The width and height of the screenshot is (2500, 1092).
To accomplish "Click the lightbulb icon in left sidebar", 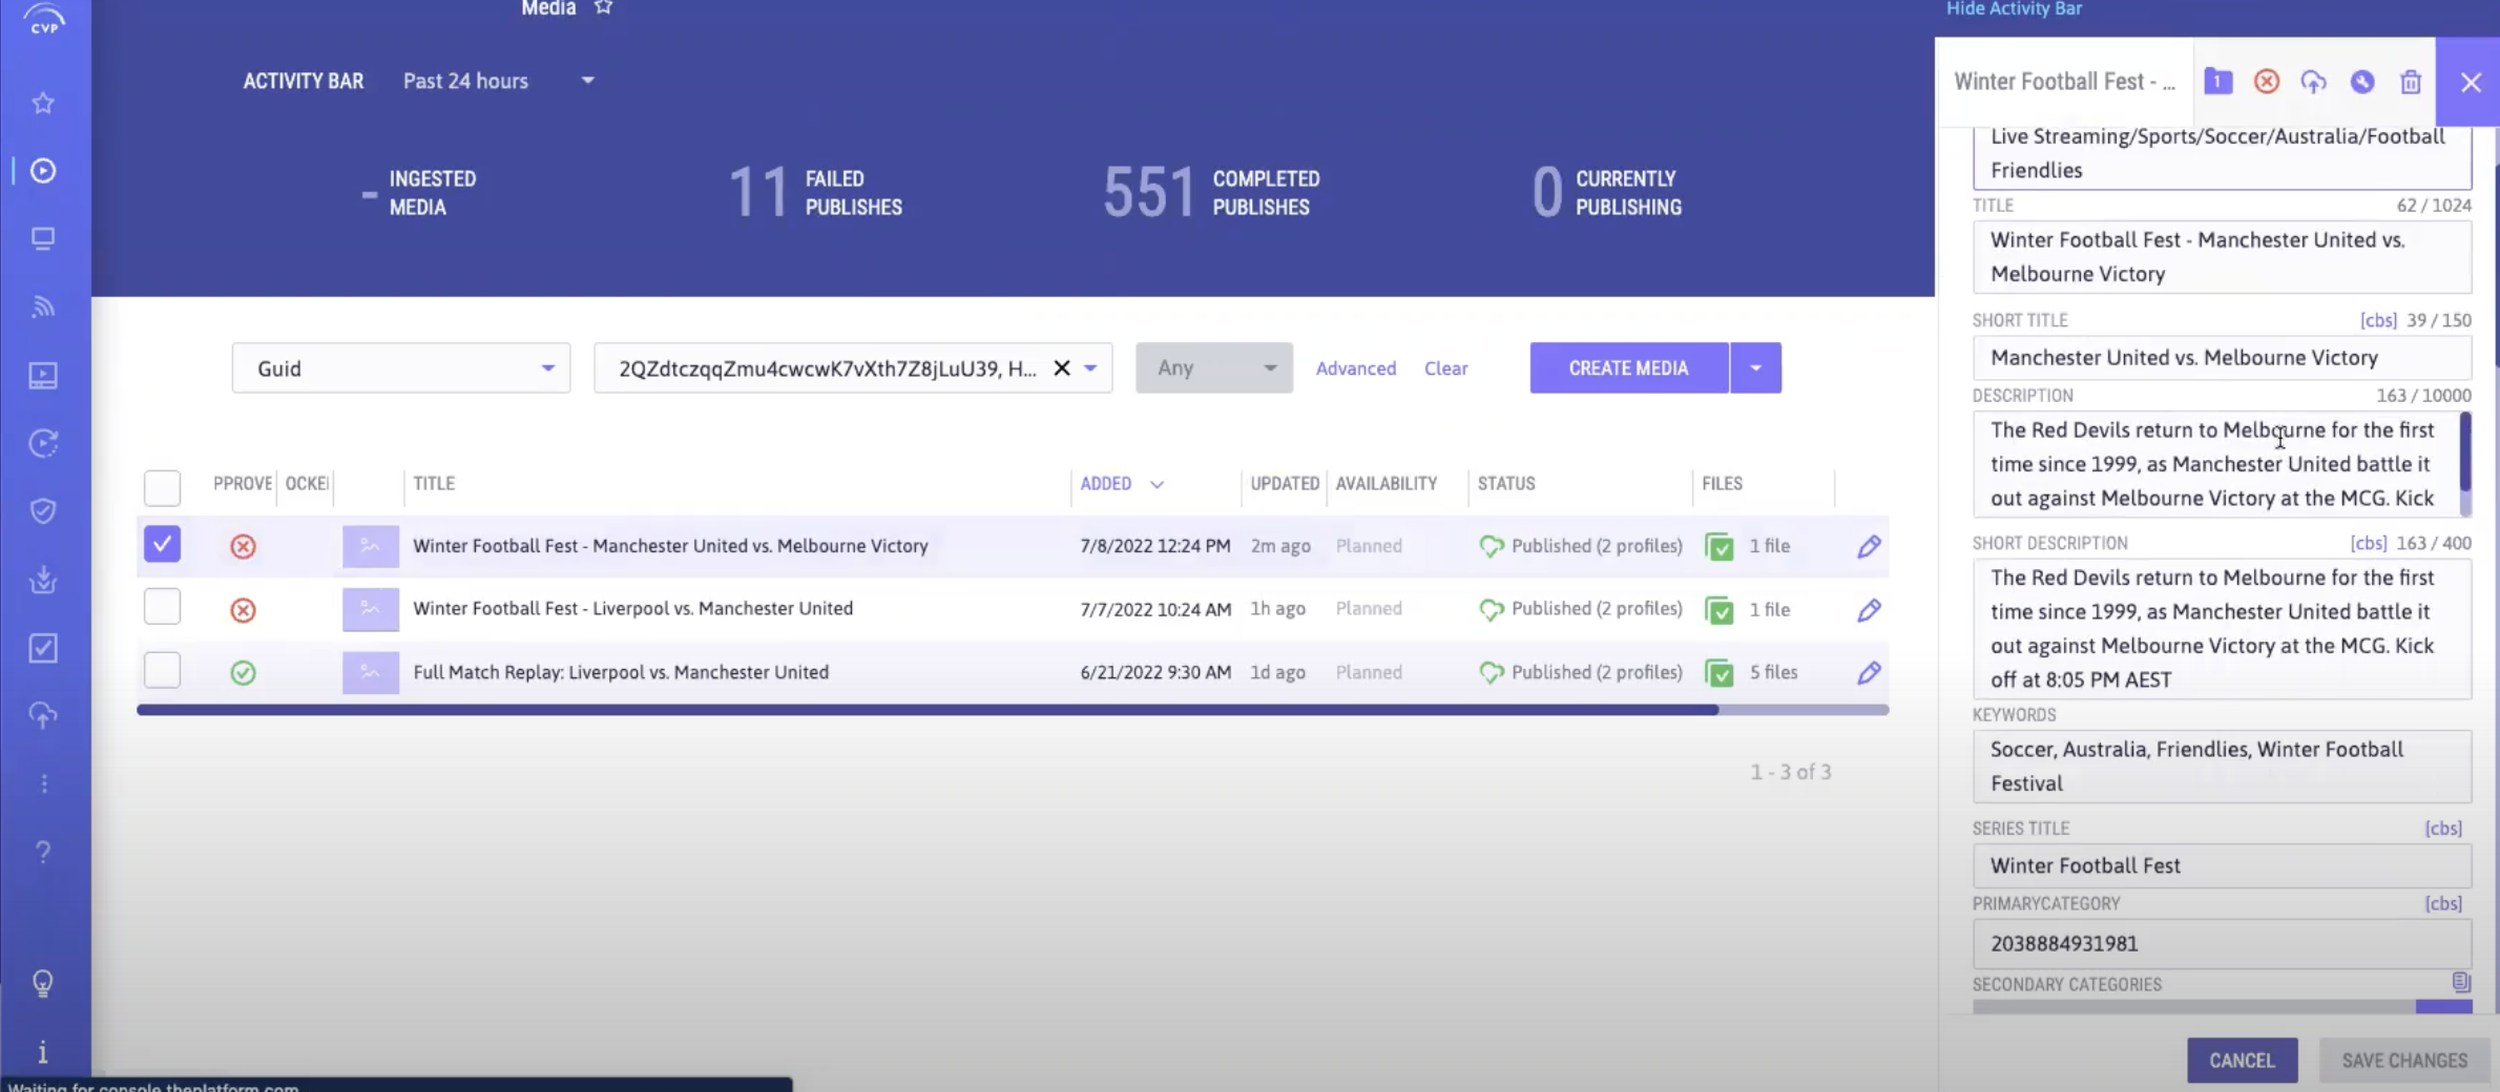I will point(43,983).
